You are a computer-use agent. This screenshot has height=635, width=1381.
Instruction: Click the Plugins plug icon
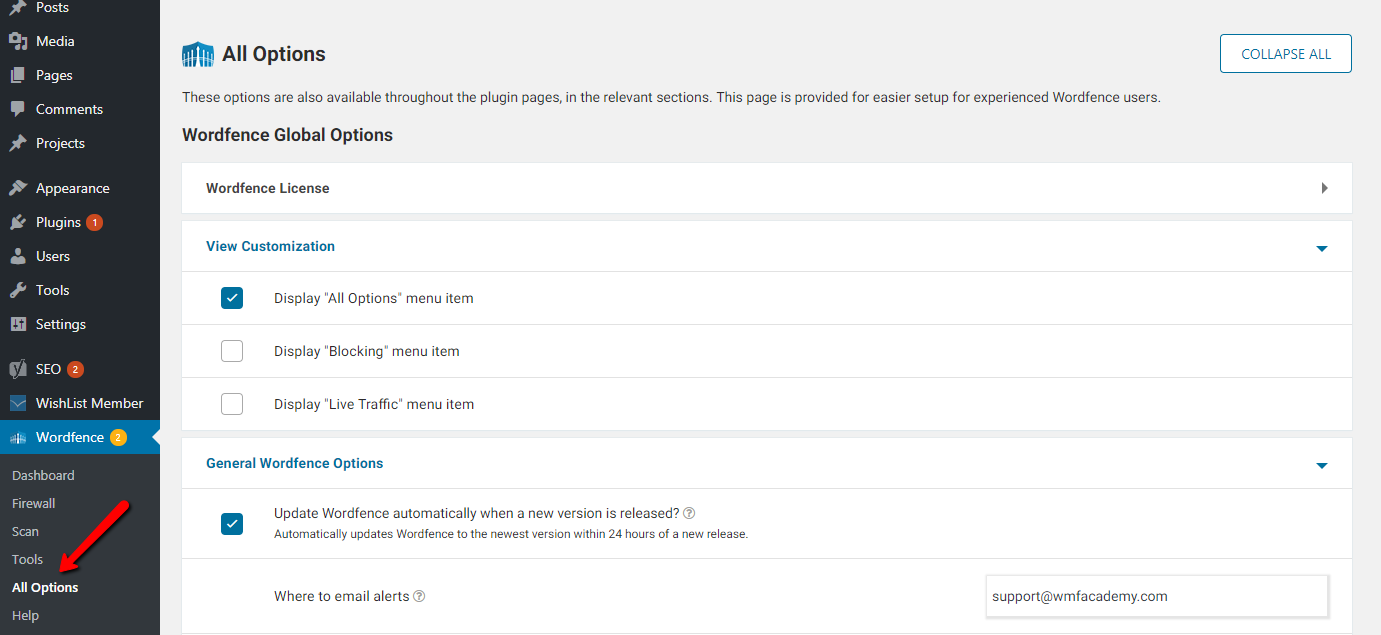pyautogui.click(x=18, y=222)
